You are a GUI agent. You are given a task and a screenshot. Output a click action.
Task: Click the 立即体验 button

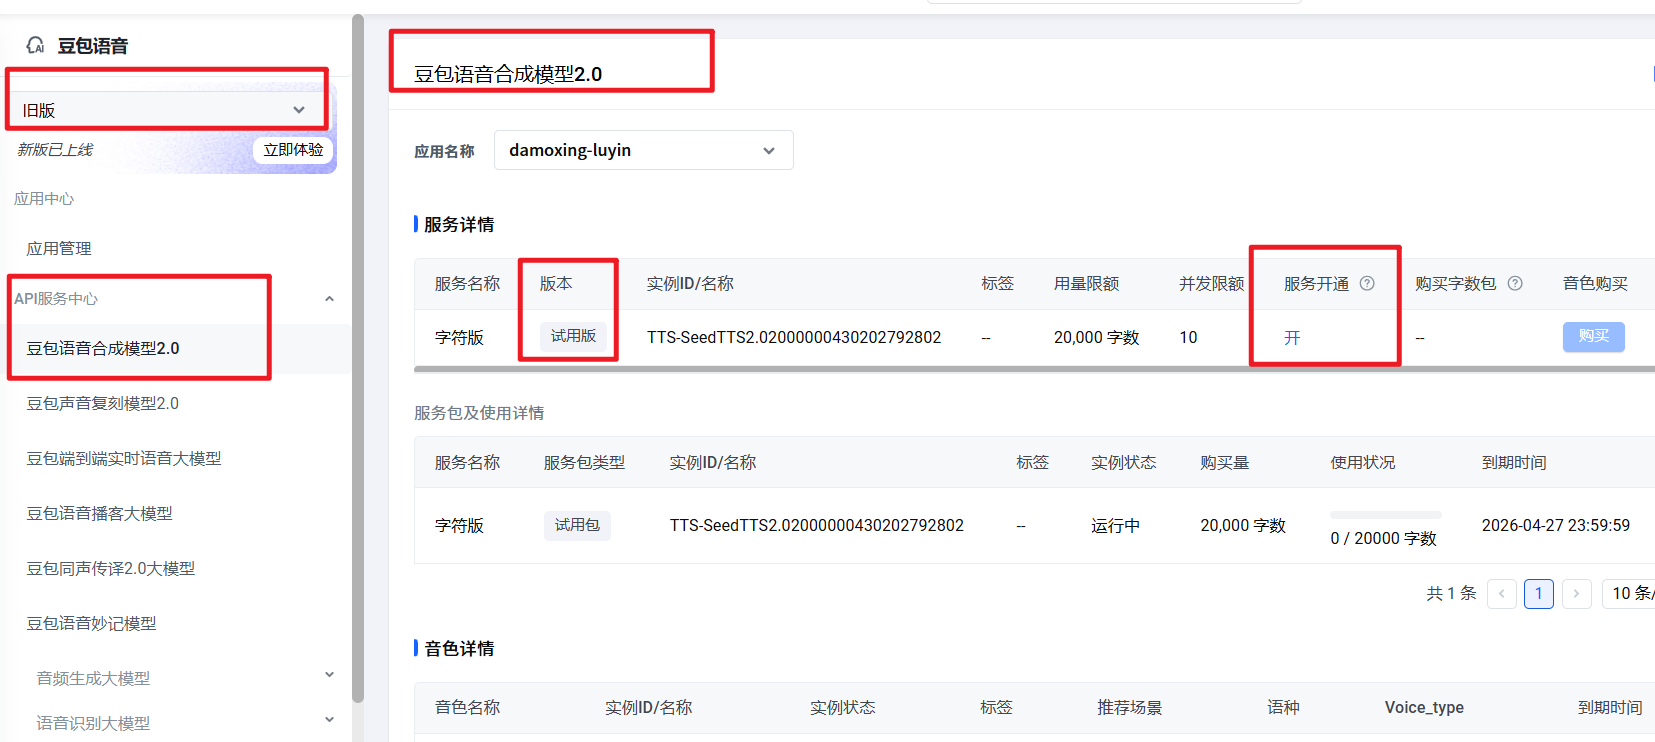point(293,150)
